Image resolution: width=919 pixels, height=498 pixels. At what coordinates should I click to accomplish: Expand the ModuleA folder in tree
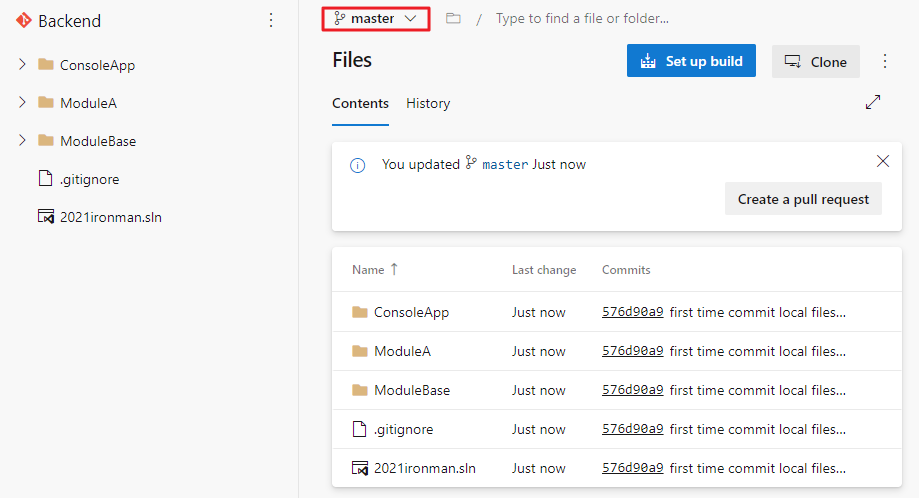pos(22,103)
